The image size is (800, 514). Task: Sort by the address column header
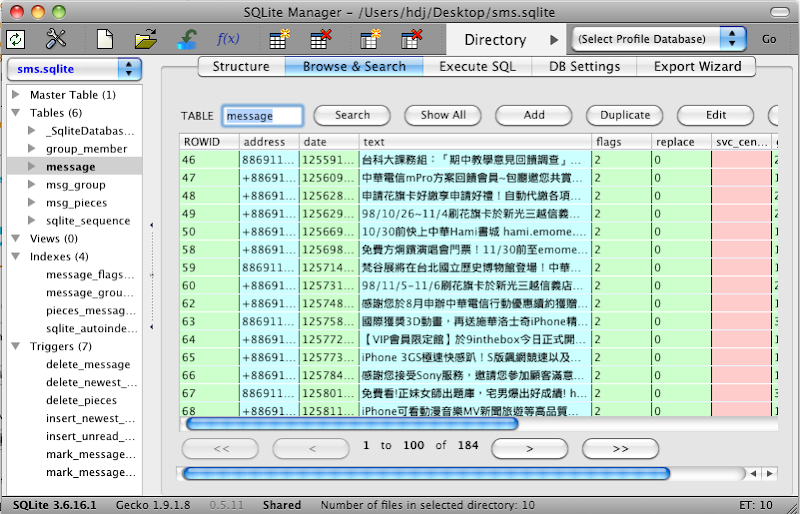pyautogui.click(x=269, y=142)
